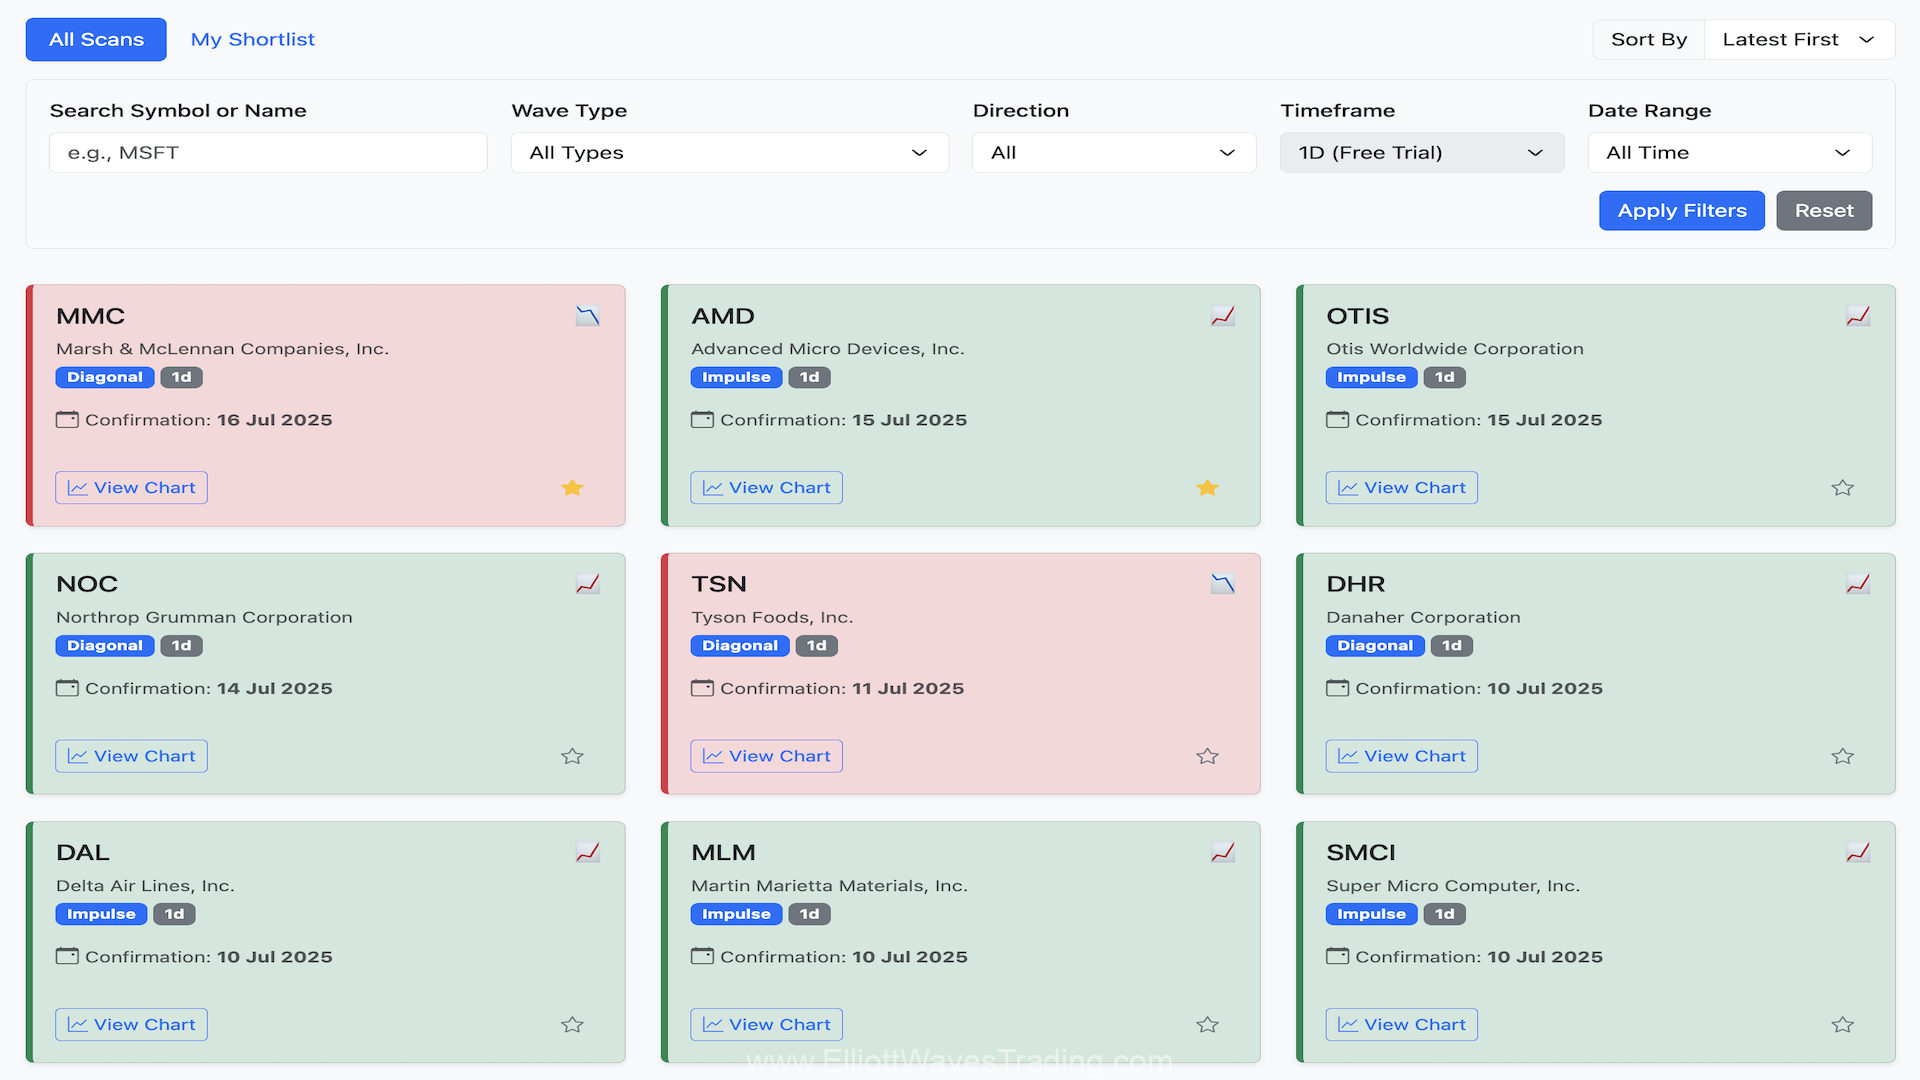Image resolution: width=1920 pixels, height=1080 pixels.
Task: Click the 1d badge on OTIS card
Action: 1444,378
